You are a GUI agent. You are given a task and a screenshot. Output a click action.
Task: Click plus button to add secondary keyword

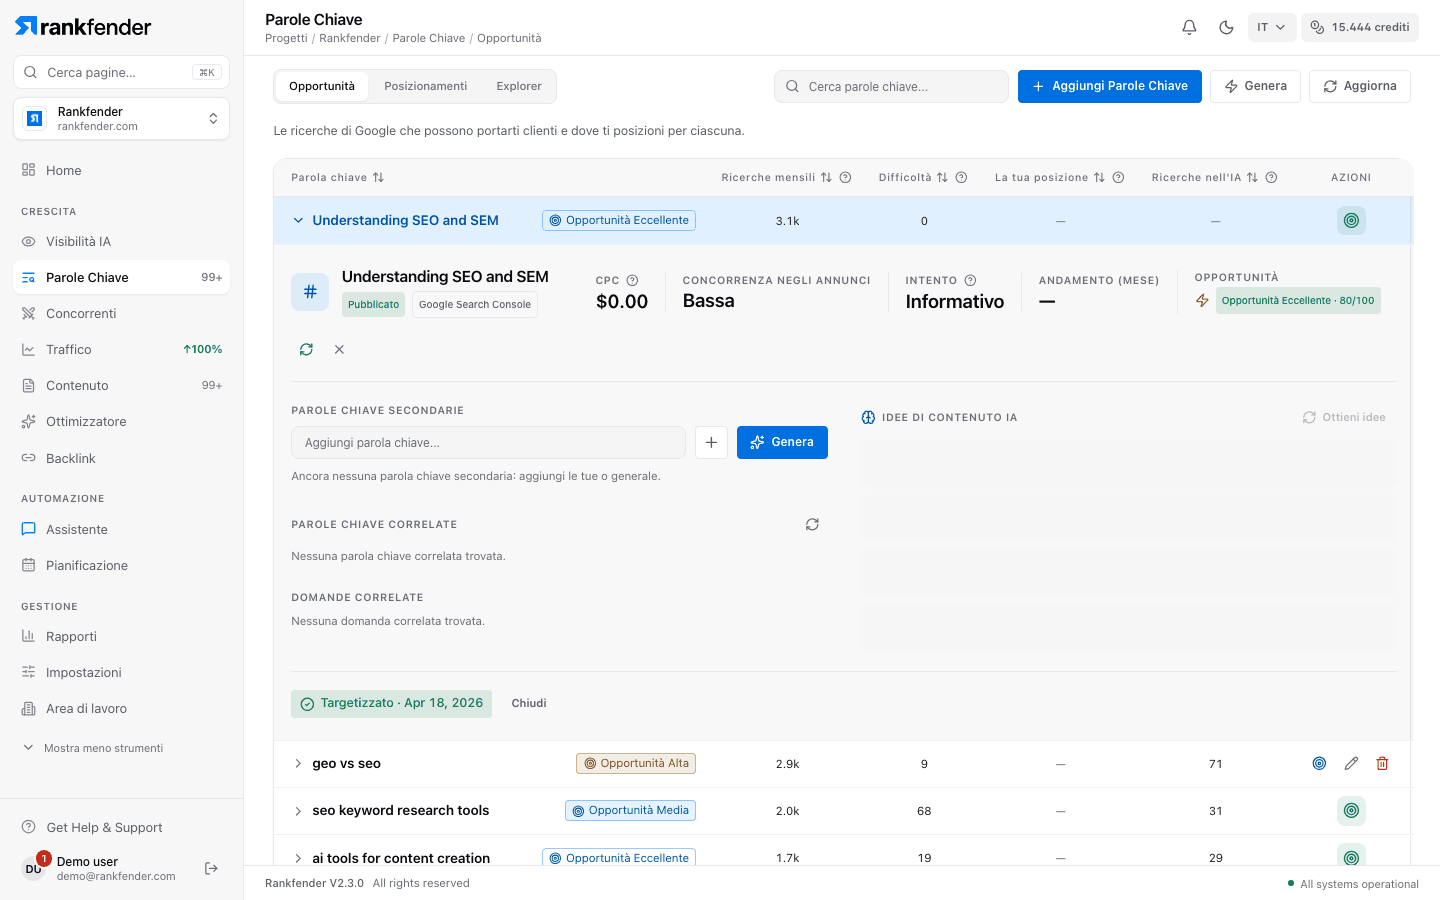pos(711,442)
